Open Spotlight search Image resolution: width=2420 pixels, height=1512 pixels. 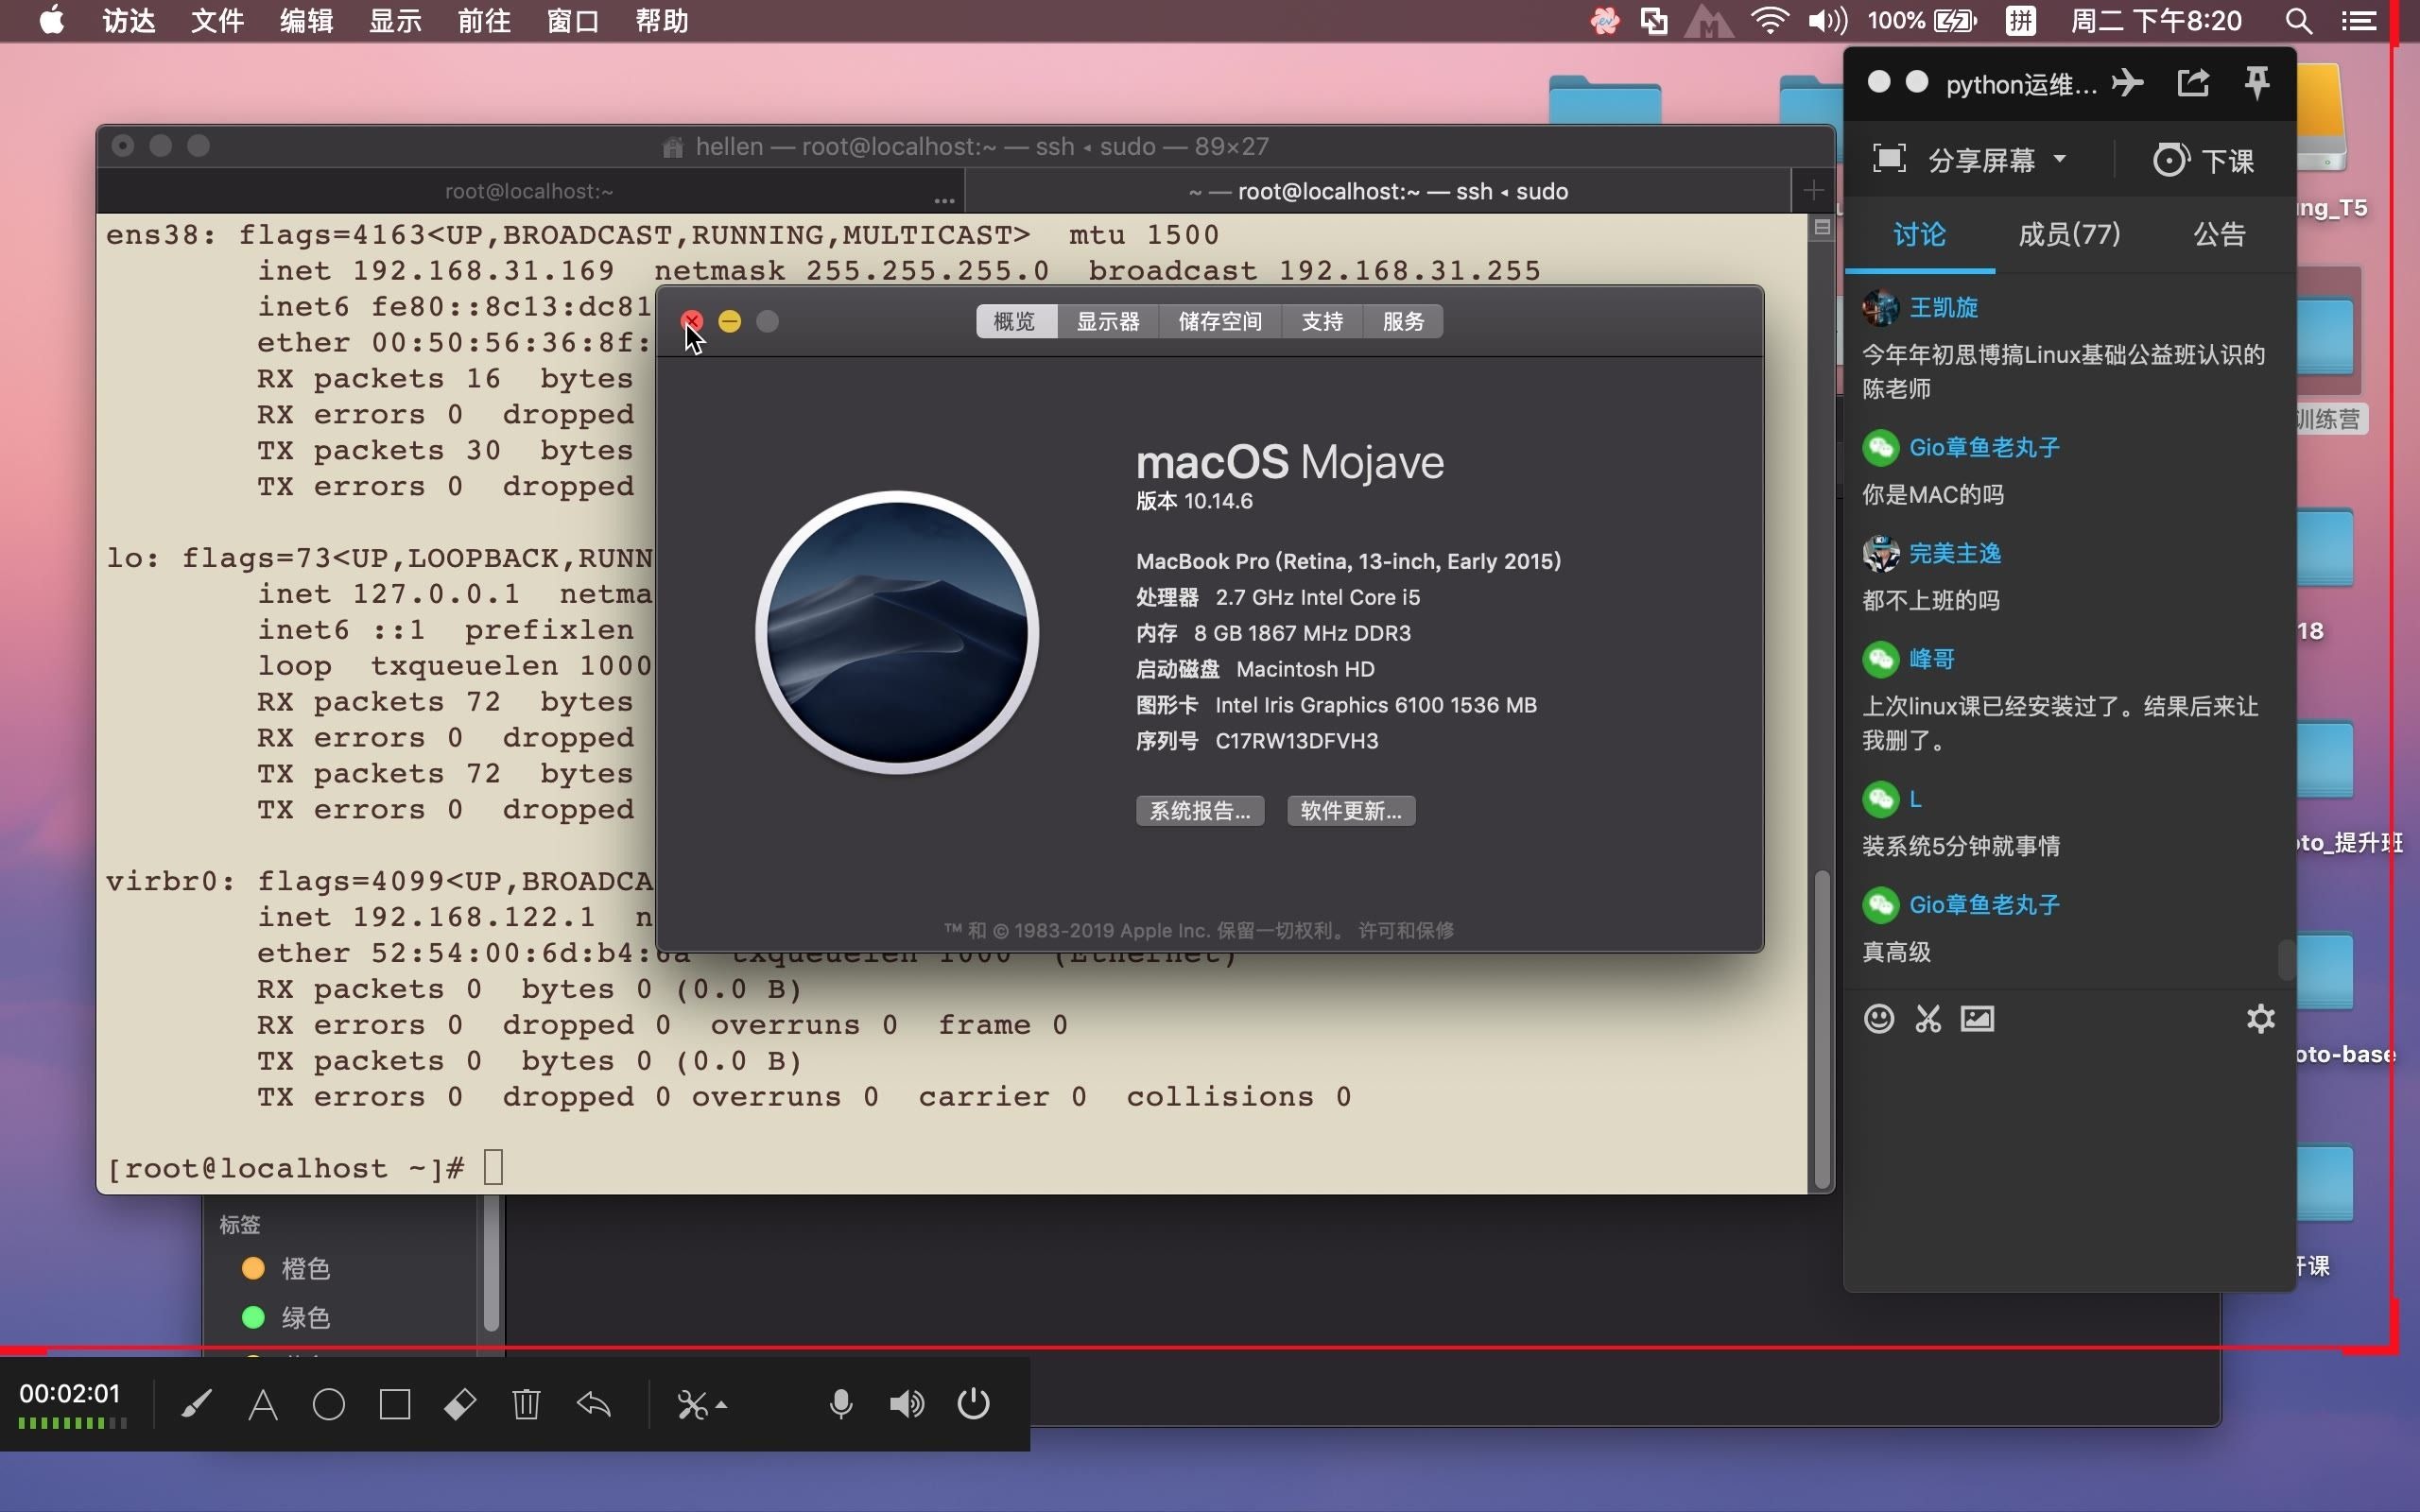pos(2298,21)
